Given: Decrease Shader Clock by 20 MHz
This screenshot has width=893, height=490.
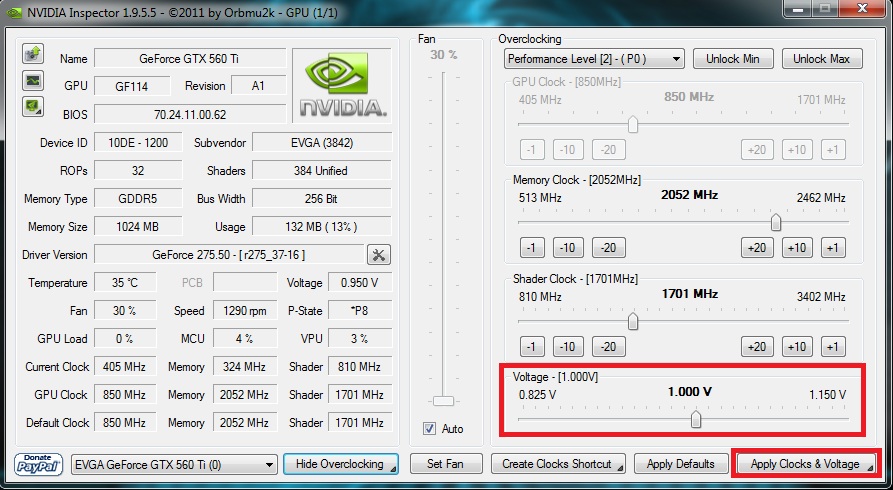Looking at the screenshot, I should [609, 346].
